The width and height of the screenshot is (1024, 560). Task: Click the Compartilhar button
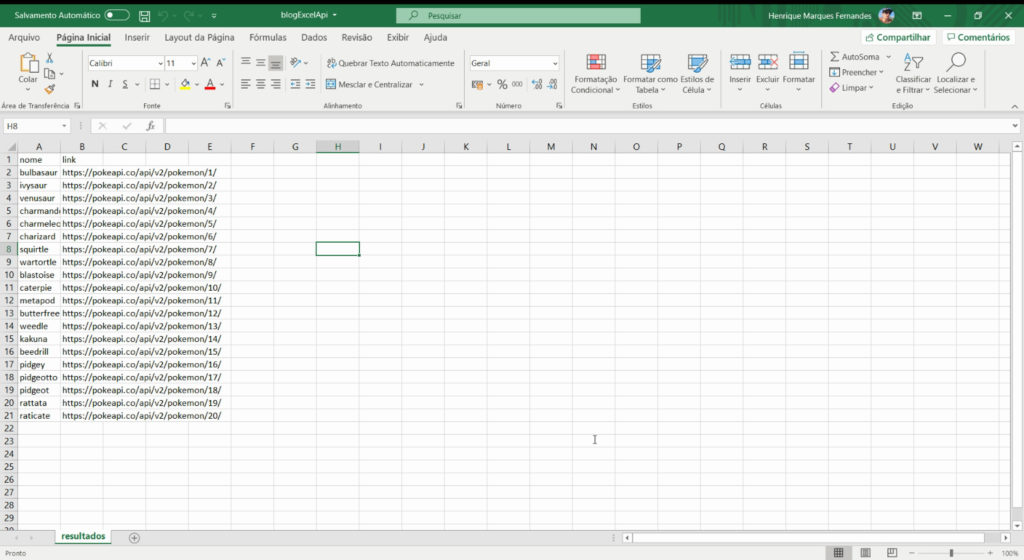pos(898,37)
